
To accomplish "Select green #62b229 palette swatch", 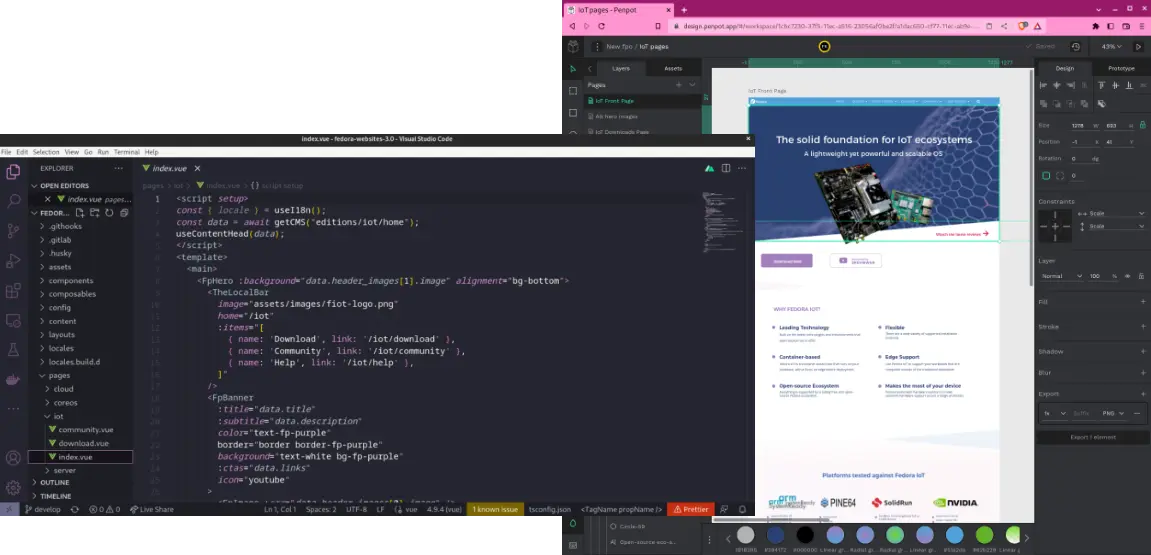I will point(984,535).
